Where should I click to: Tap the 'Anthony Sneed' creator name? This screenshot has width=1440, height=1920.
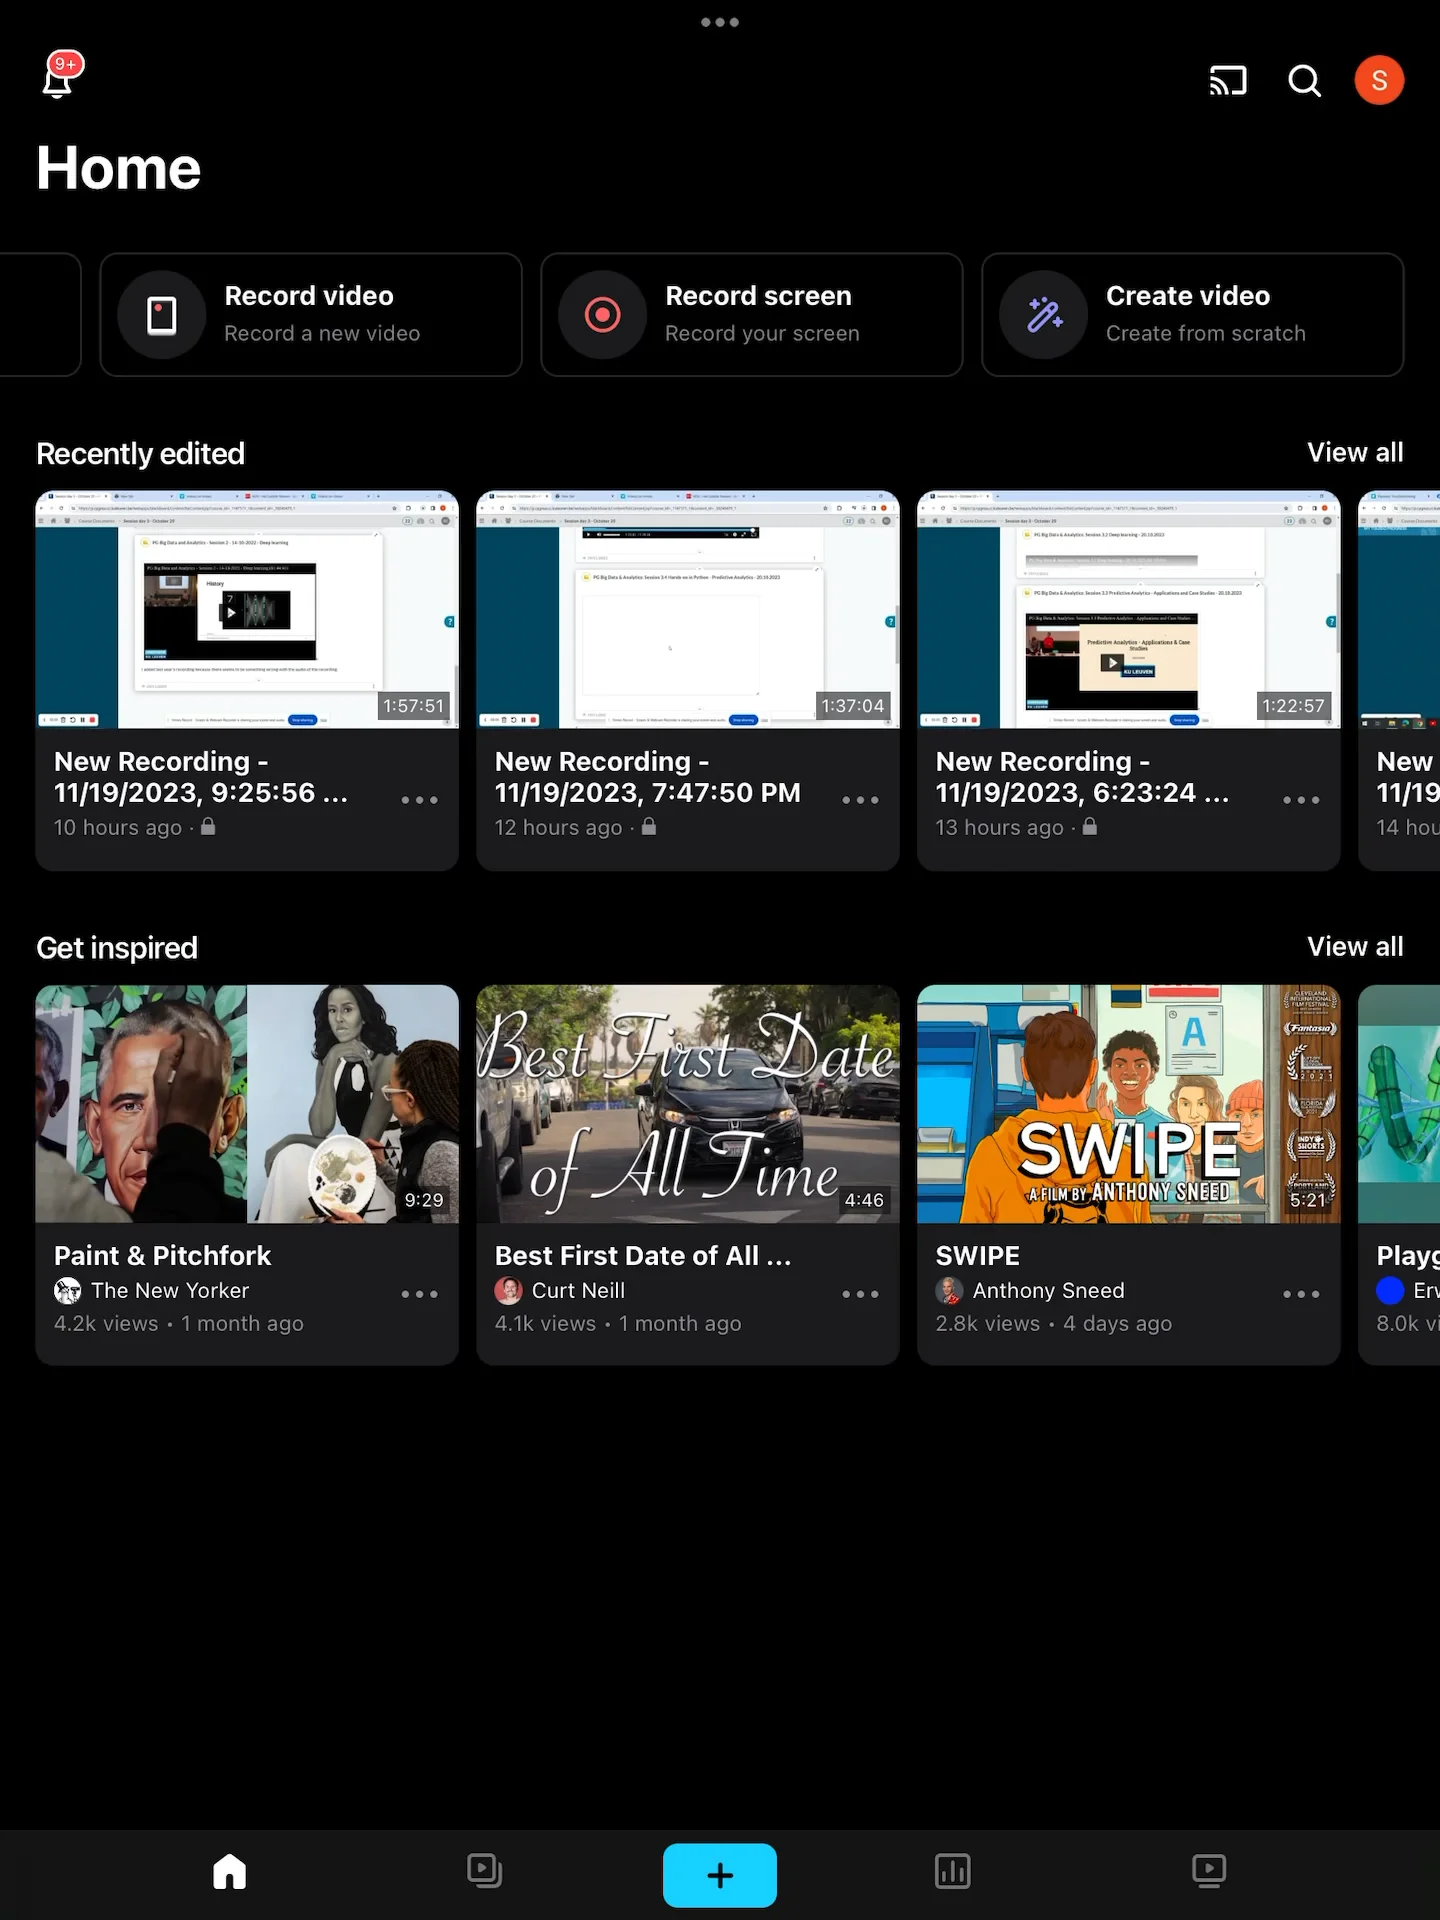[1049, 1291]
